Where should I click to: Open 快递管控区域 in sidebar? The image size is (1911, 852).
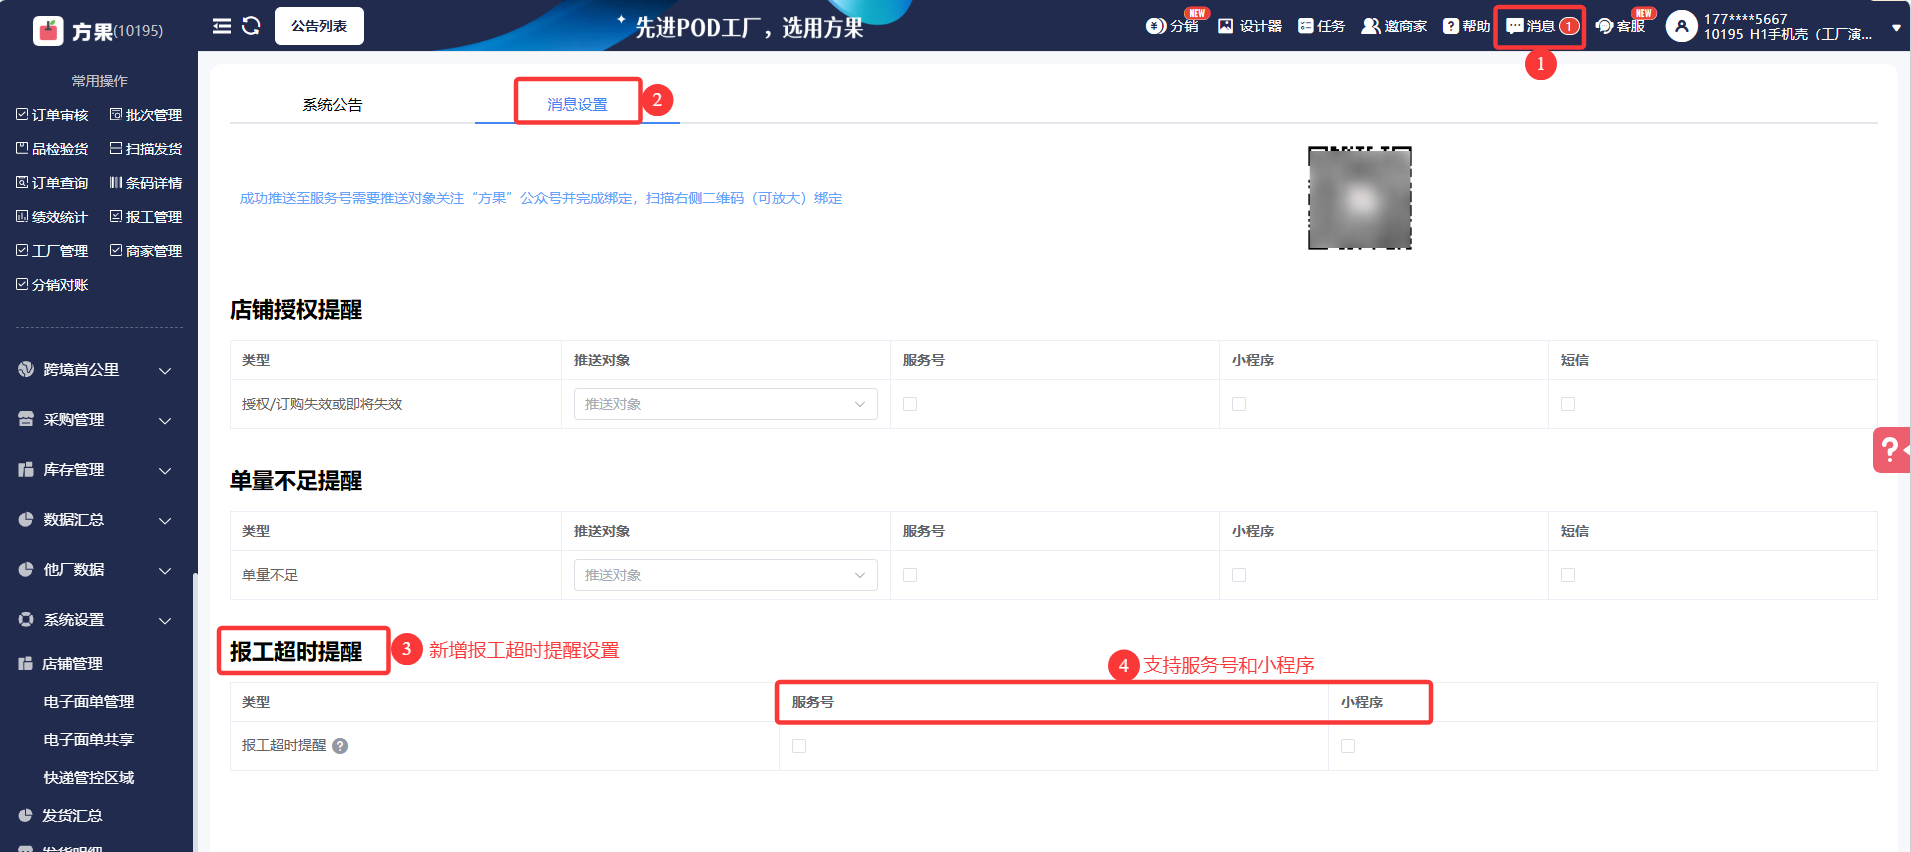(x=89, y=778)
